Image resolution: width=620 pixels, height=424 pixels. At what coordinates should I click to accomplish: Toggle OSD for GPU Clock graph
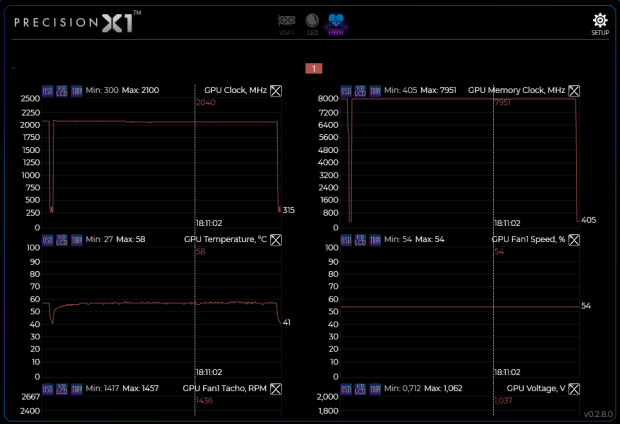[48, 91]
